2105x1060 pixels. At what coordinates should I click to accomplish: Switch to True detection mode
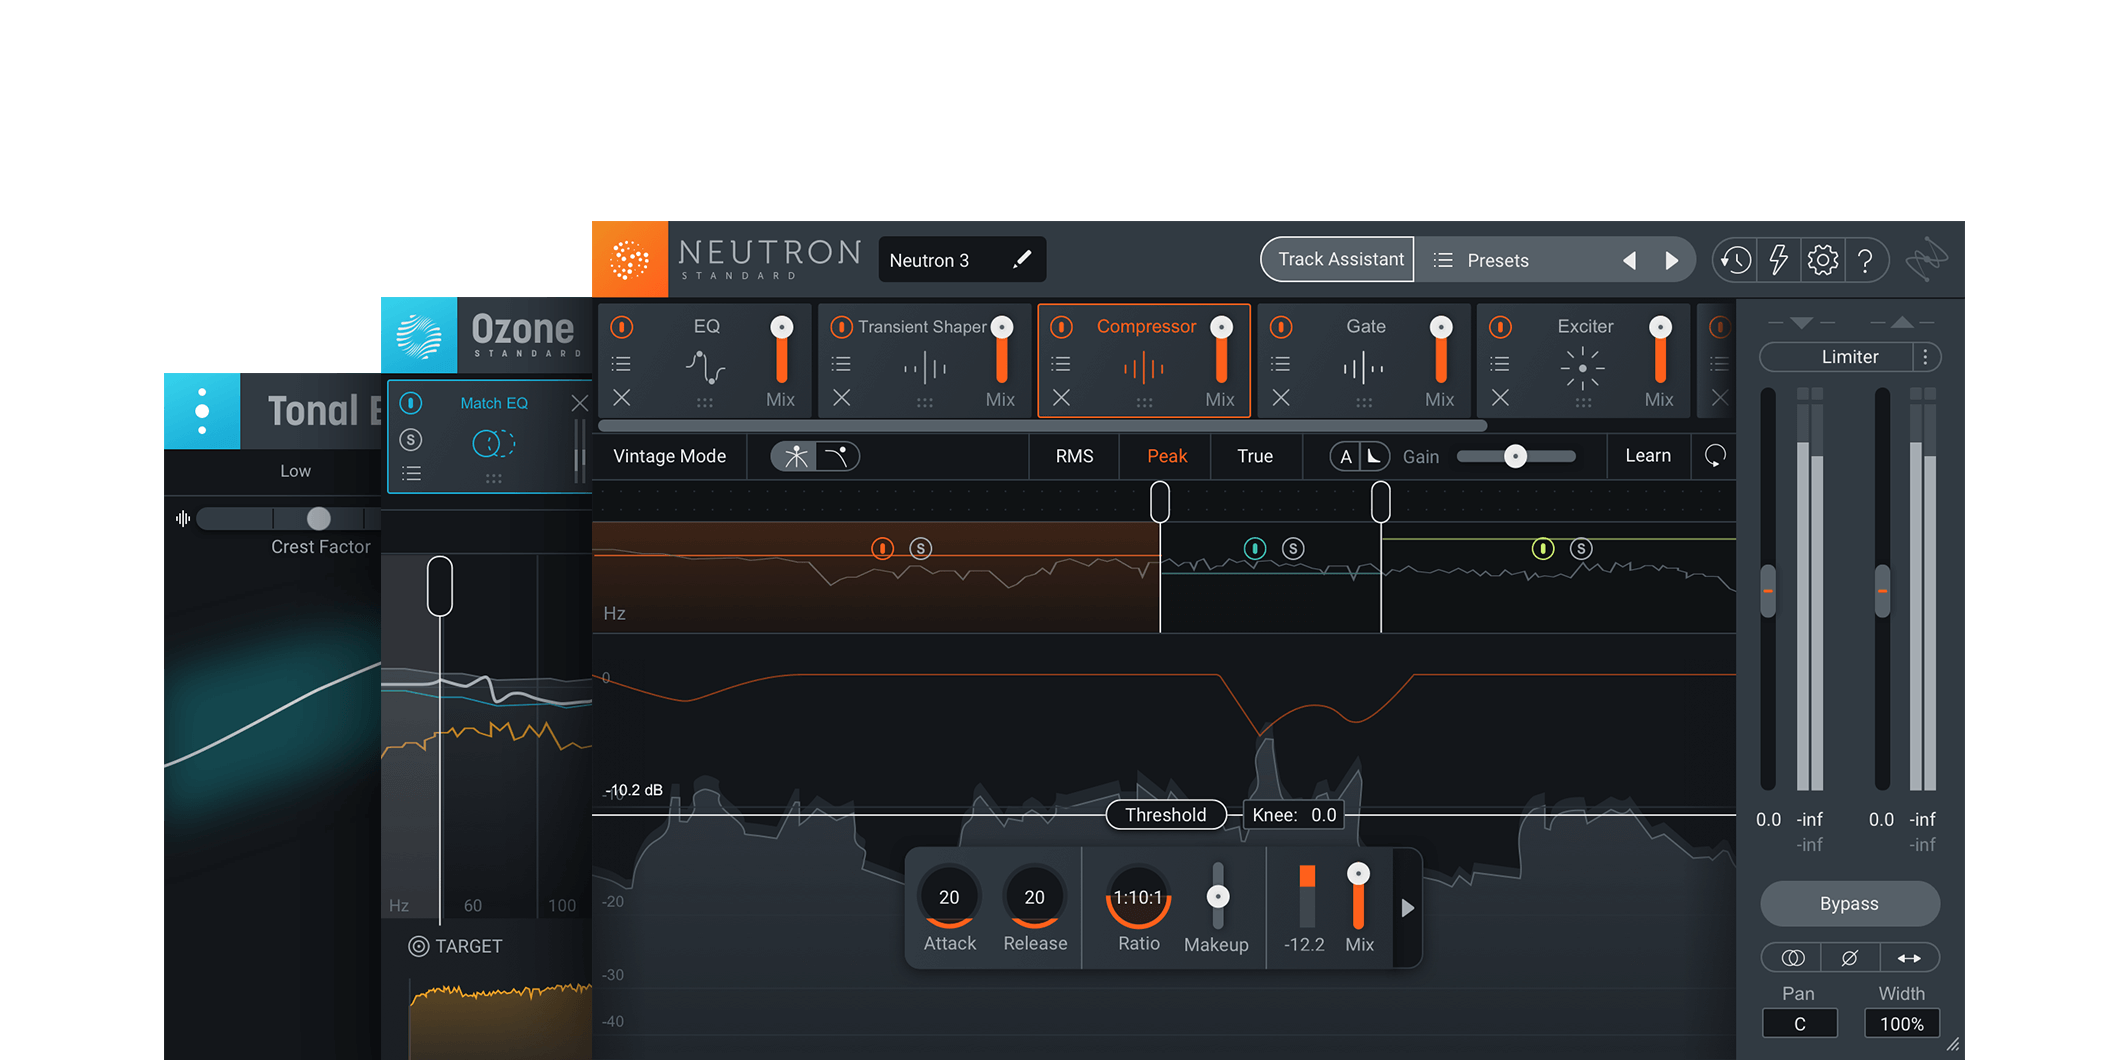1254,456
